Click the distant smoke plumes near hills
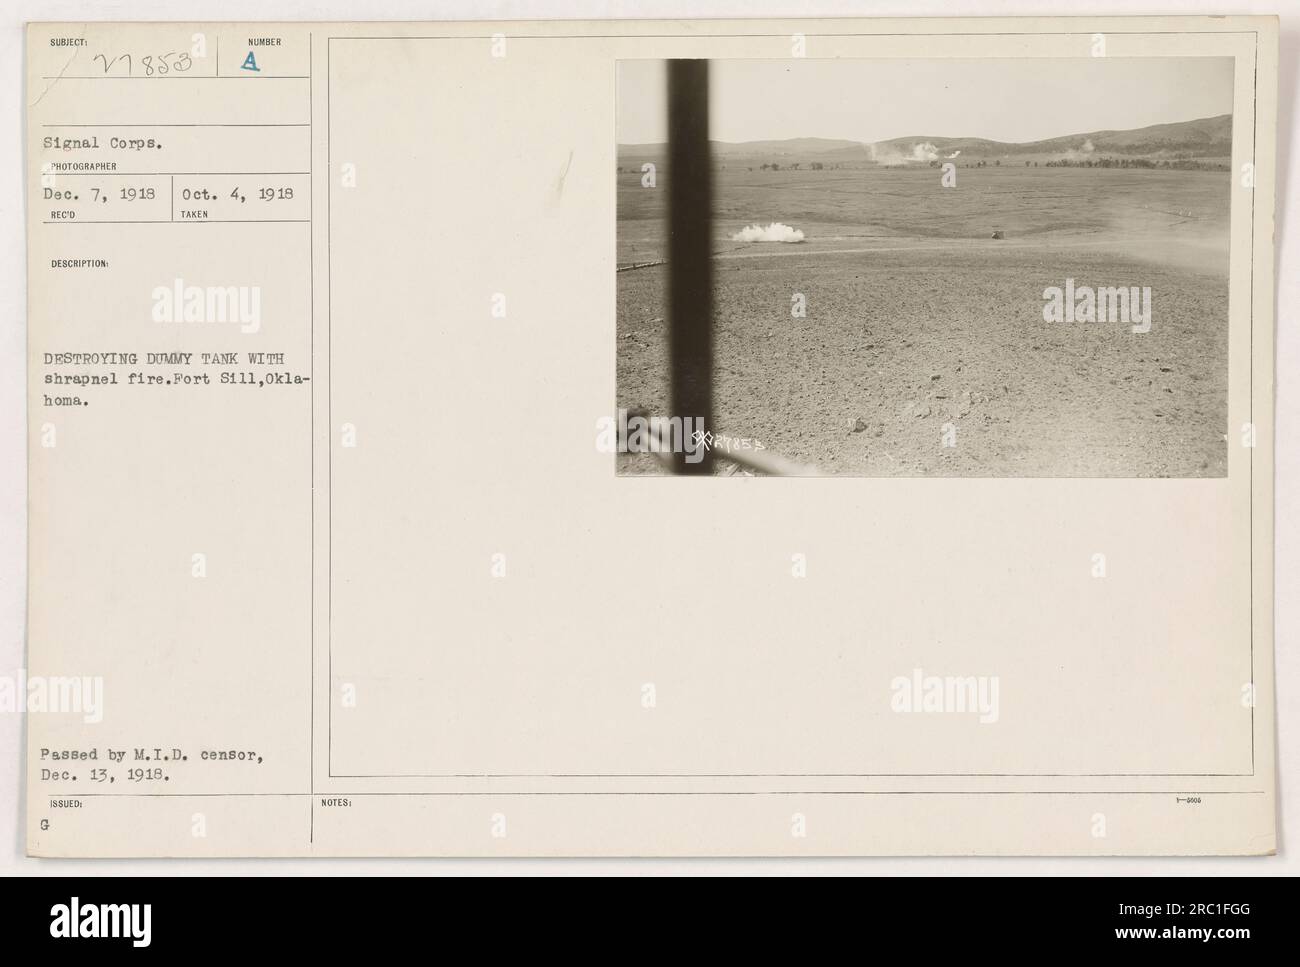 (910, 152)
